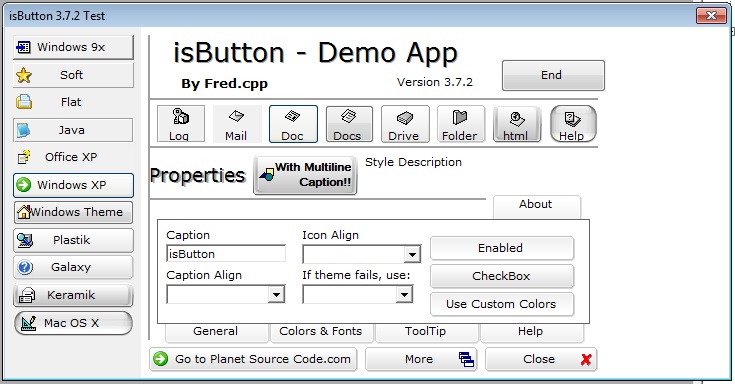Click the End button

tap(553, 75)
